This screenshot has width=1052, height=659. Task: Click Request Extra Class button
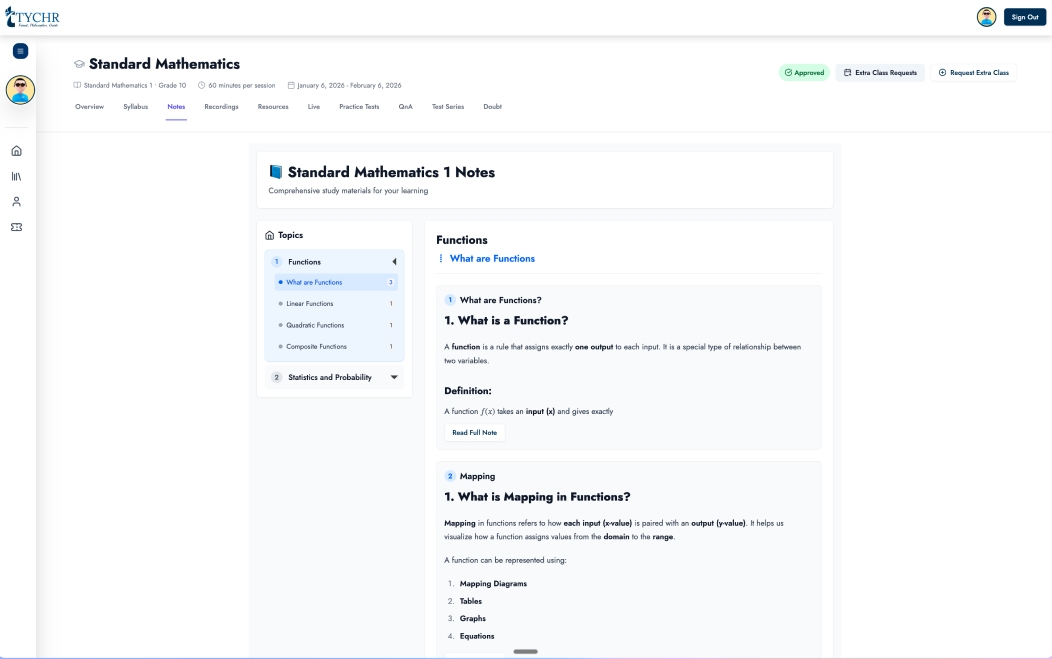(973, 73)
